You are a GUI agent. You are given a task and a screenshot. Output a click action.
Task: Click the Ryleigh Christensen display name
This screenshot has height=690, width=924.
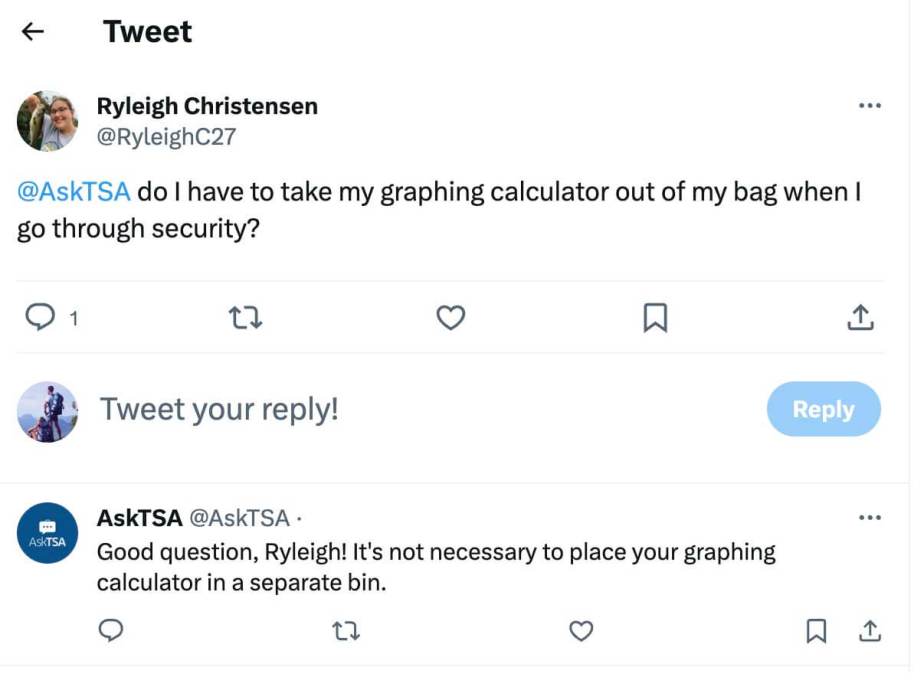point(207,106)
